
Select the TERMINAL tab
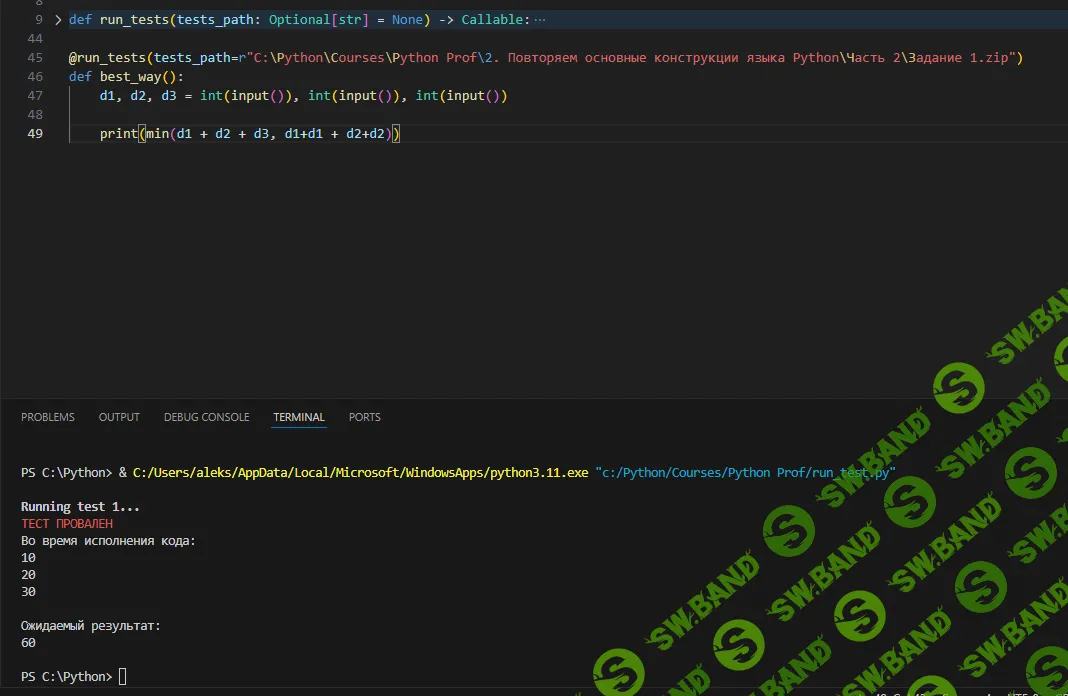click(x=299, y=417)
